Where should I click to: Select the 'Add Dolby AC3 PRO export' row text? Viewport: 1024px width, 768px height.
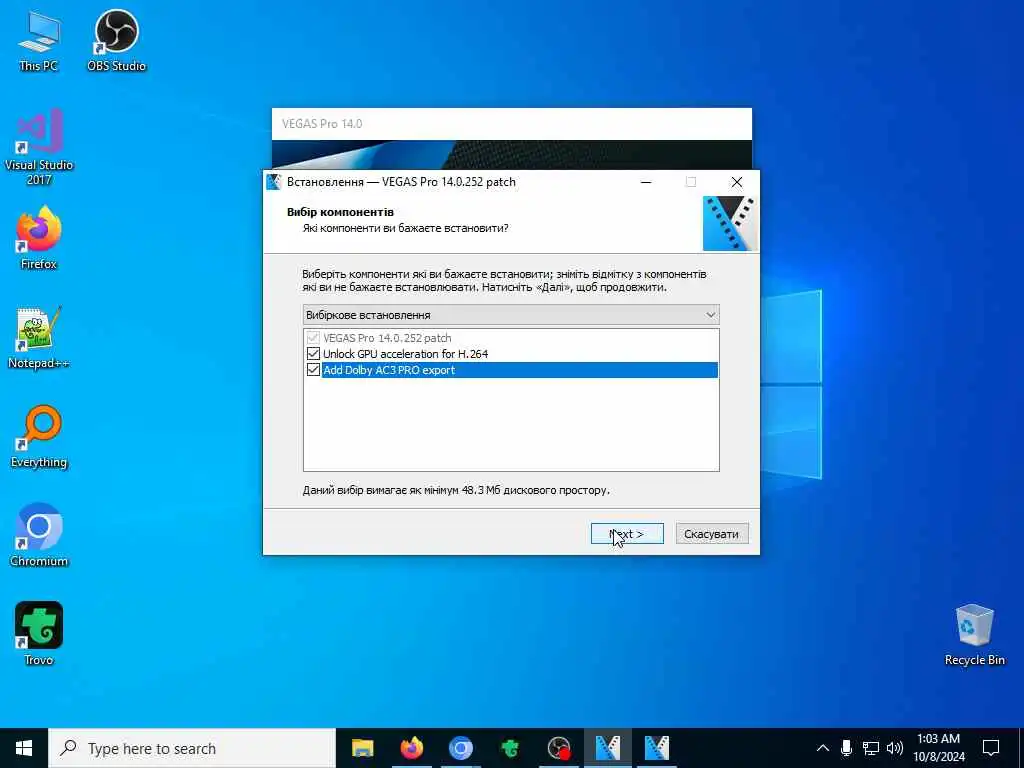pos(389,370)
